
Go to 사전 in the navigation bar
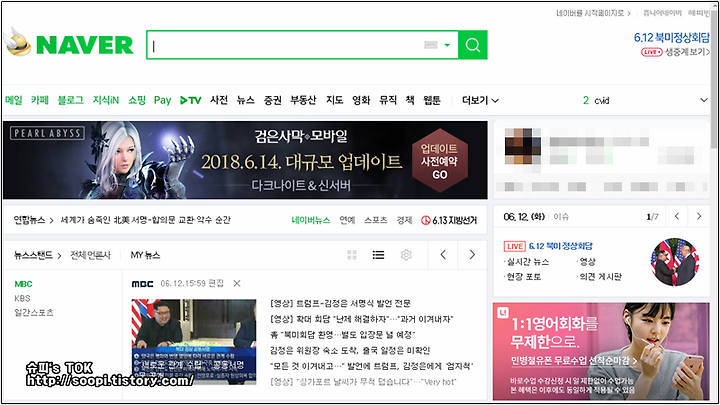tap(219, 100)
